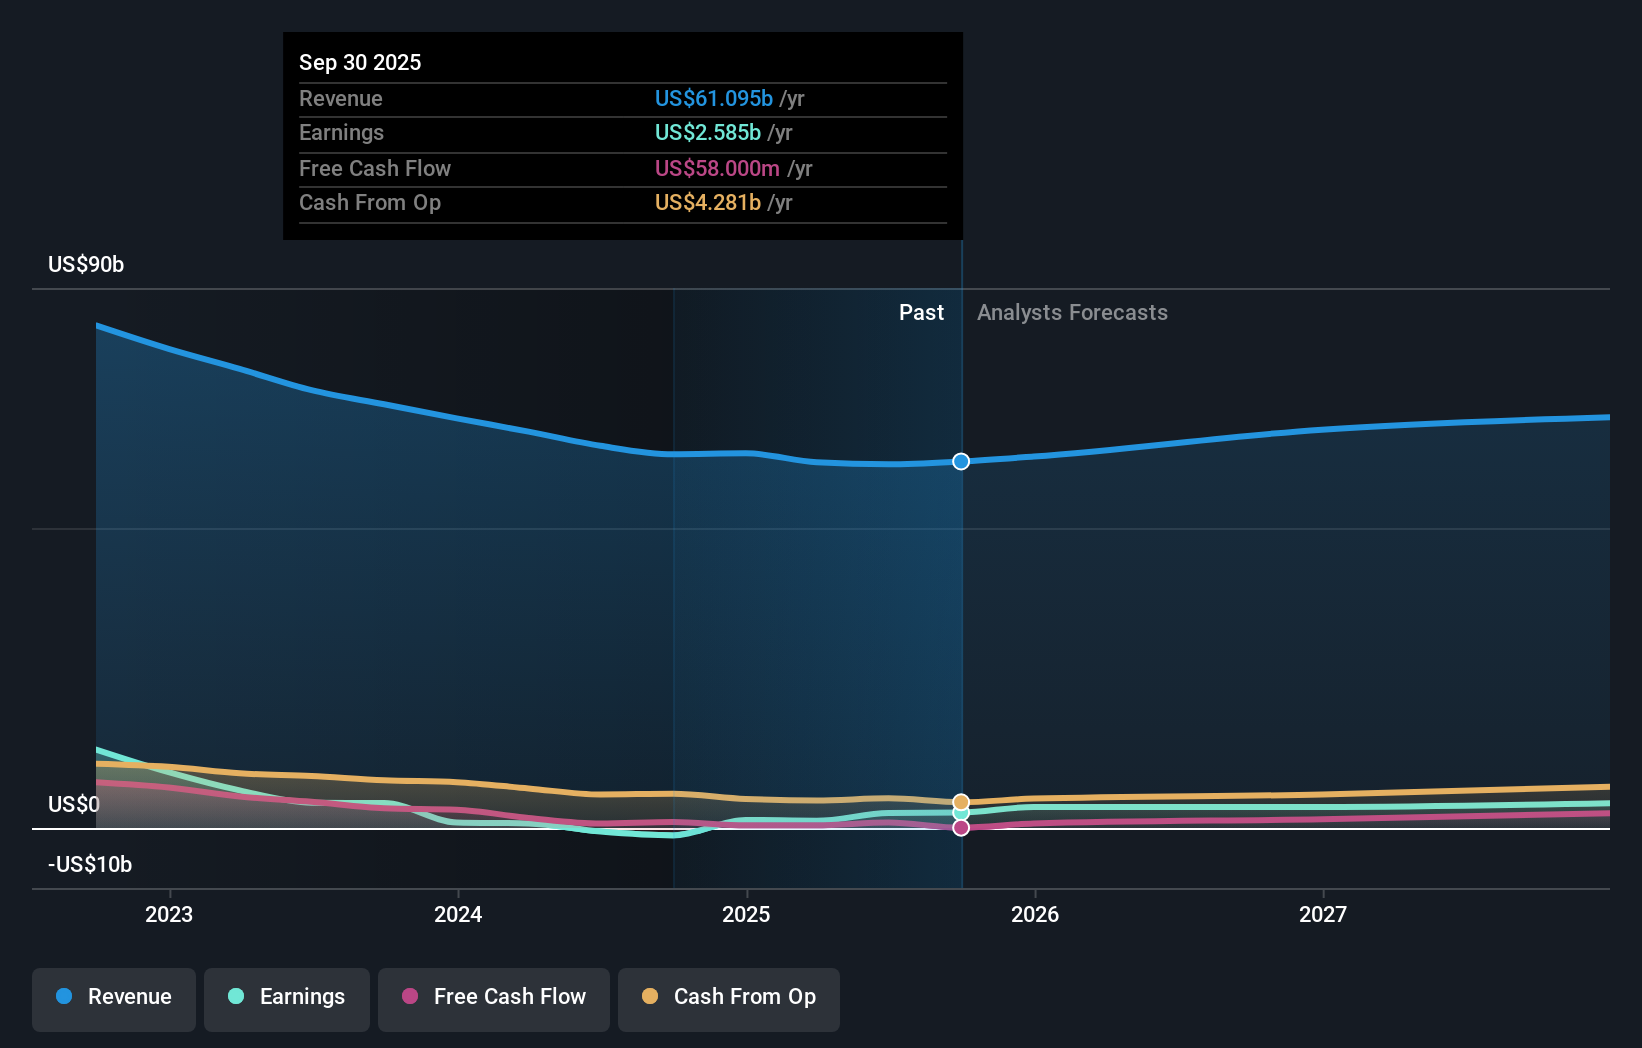The width and height of the screenshot is (1642, 1048).
Task: Select the teal Earnings chart marker
Action: coord(961,814)
